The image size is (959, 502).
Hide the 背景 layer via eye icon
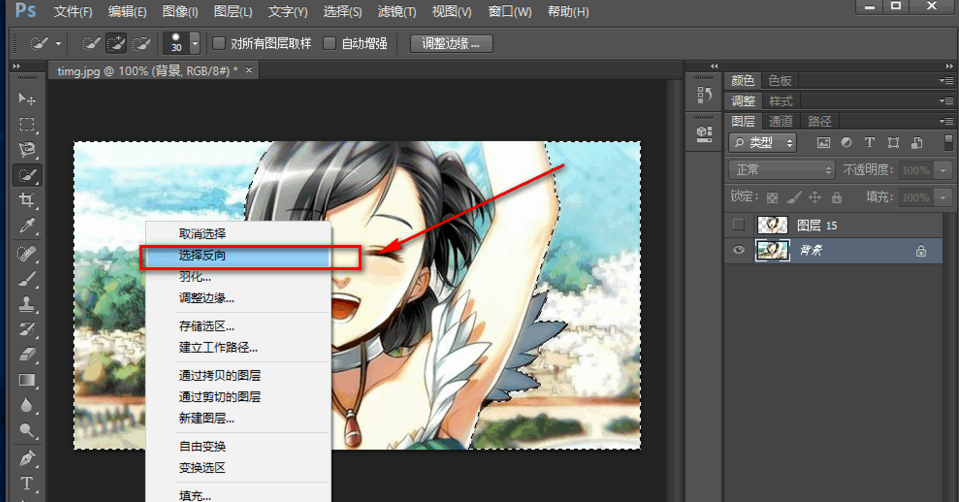739,251
